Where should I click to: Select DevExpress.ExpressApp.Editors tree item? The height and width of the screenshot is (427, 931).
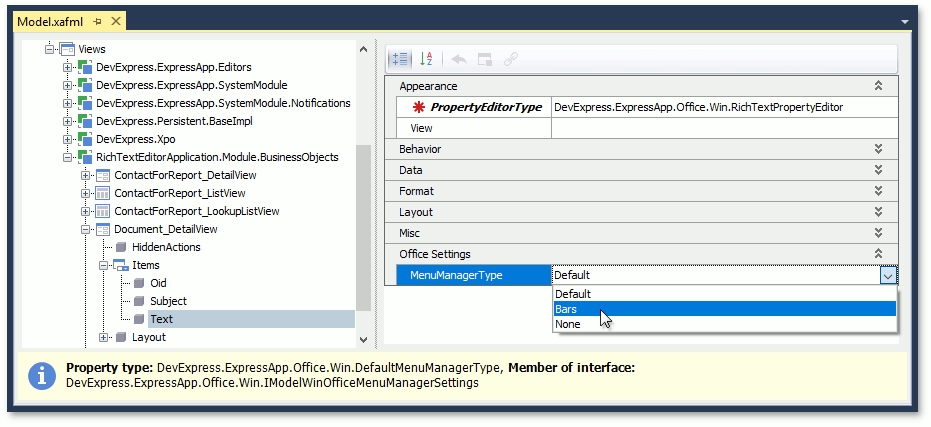click(x=174, y=67)
